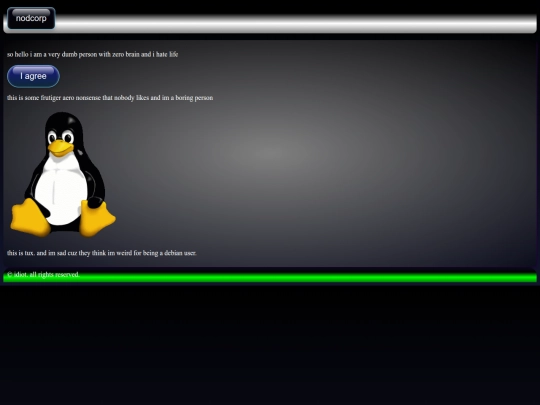Click the empty black area below the footer
This screenshot has height=405, width=540.
click(x=270, y=344)
